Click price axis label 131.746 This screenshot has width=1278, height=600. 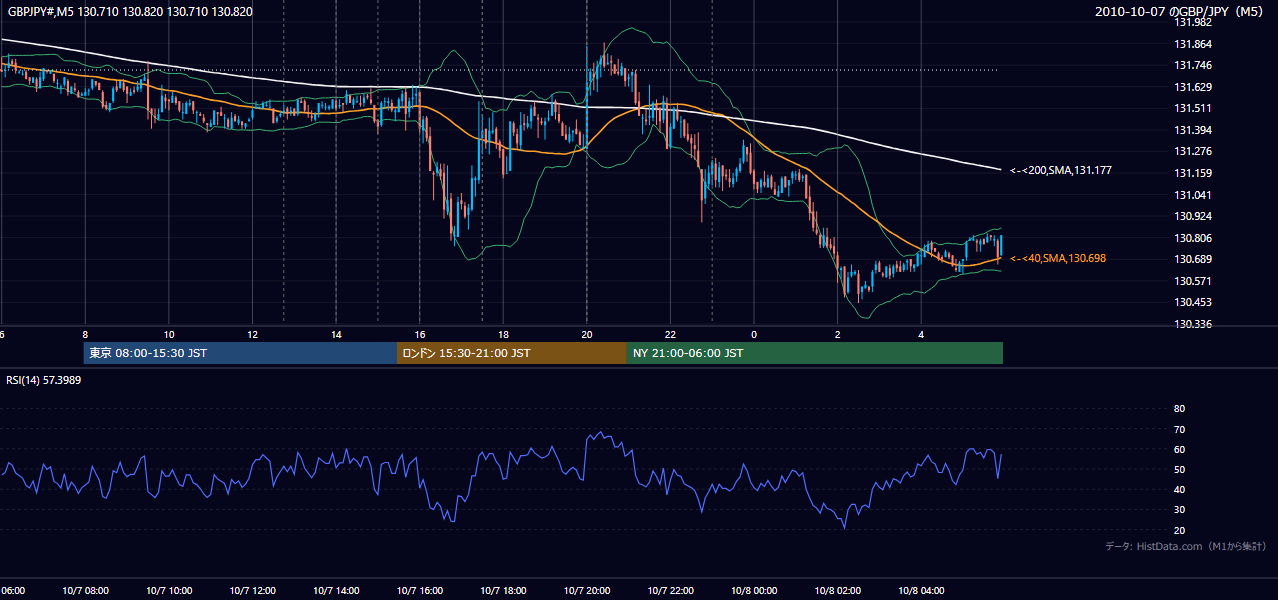click(1191, 65)
